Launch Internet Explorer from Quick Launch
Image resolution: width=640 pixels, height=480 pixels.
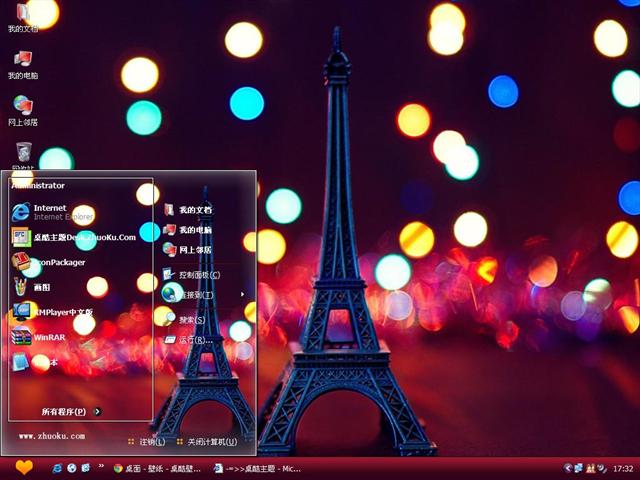(57, 468)
